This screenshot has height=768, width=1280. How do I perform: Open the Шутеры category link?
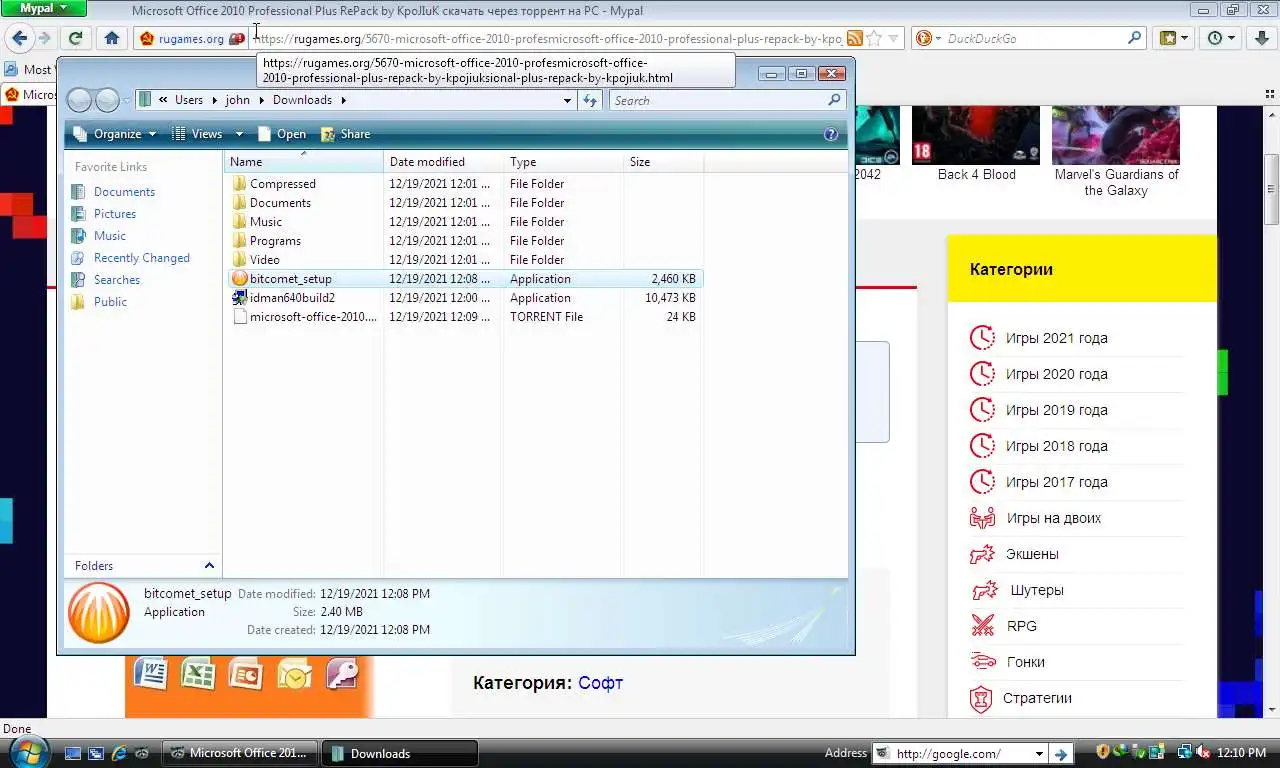point(1037,590)
